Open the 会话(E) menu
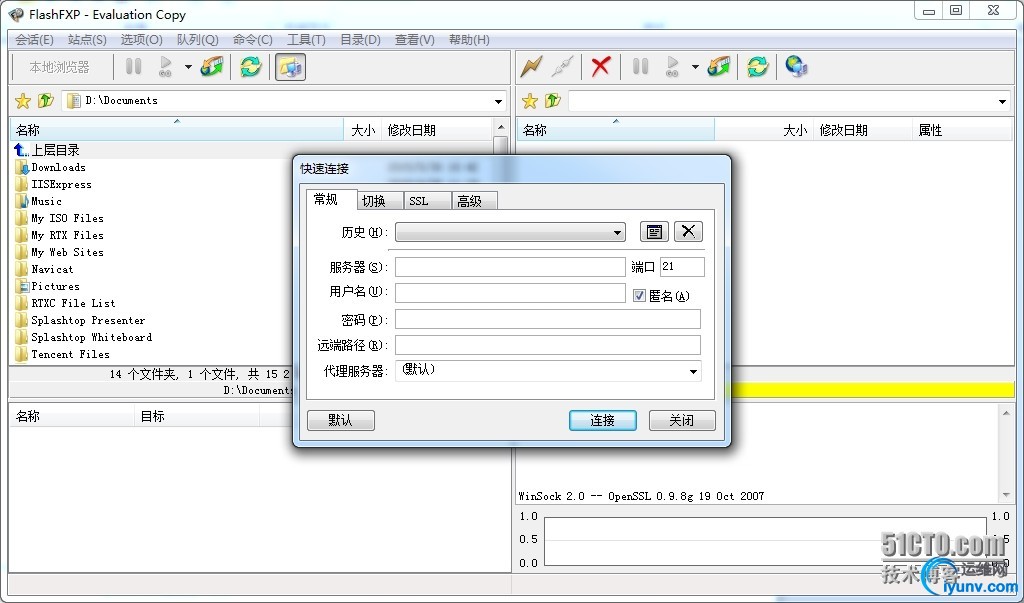 pyautogui.click(x=35, y=40)
